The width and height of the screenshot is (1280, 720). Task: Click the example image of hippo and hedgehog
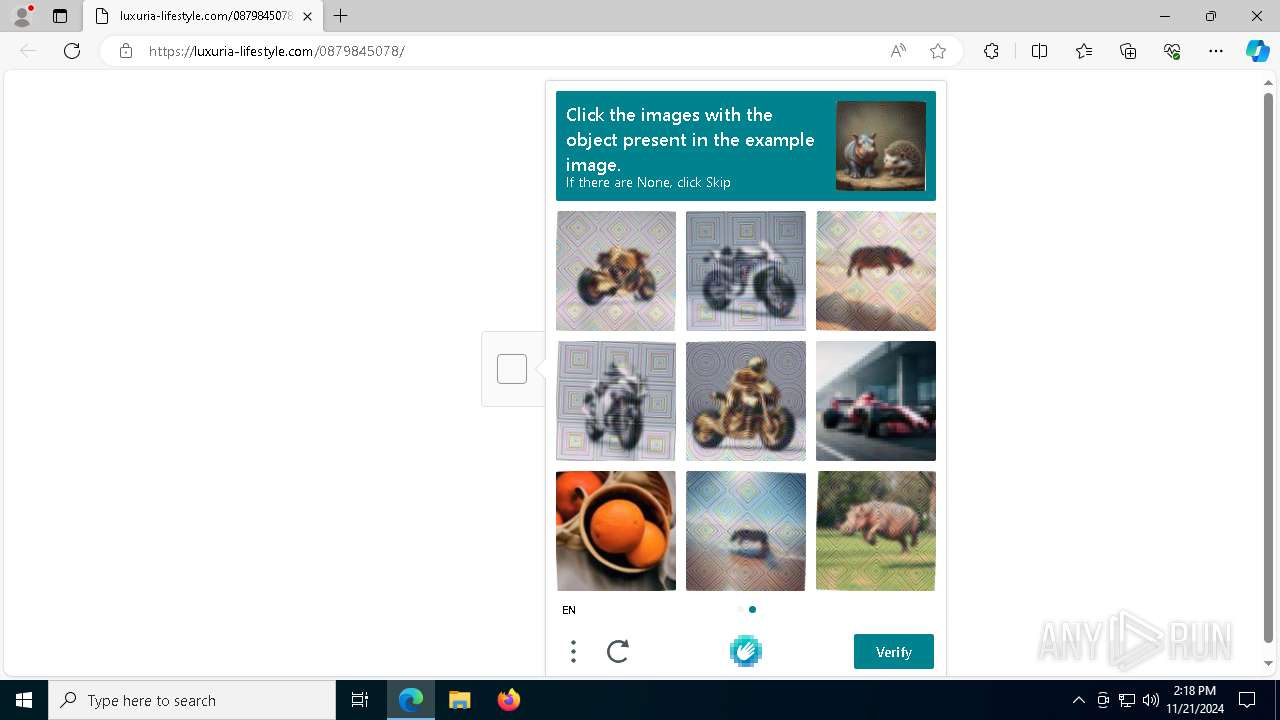point(881,146)
